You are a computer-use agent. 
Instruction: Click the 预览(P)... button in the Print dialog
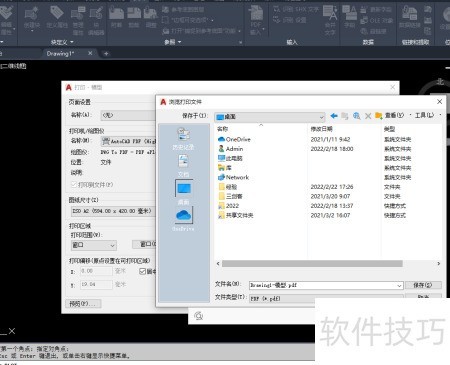coord(83,304)
